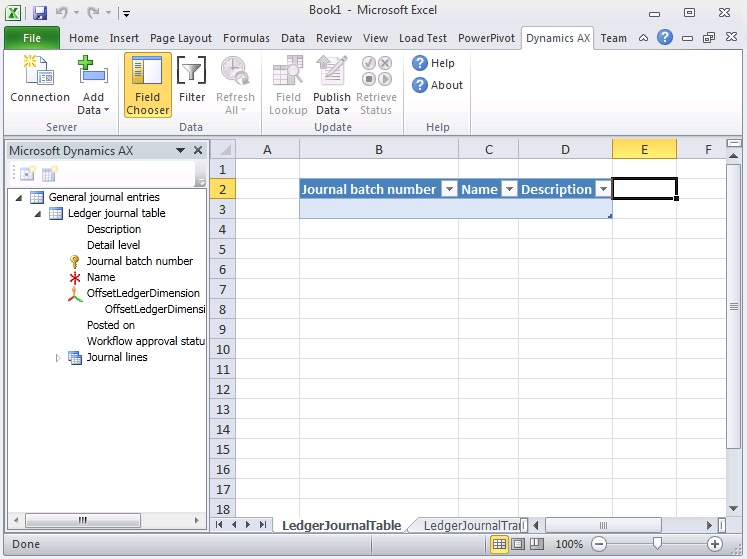Click the Journal batch number header cell
This screenshot has width=747, height=559.
pos(379,189)
